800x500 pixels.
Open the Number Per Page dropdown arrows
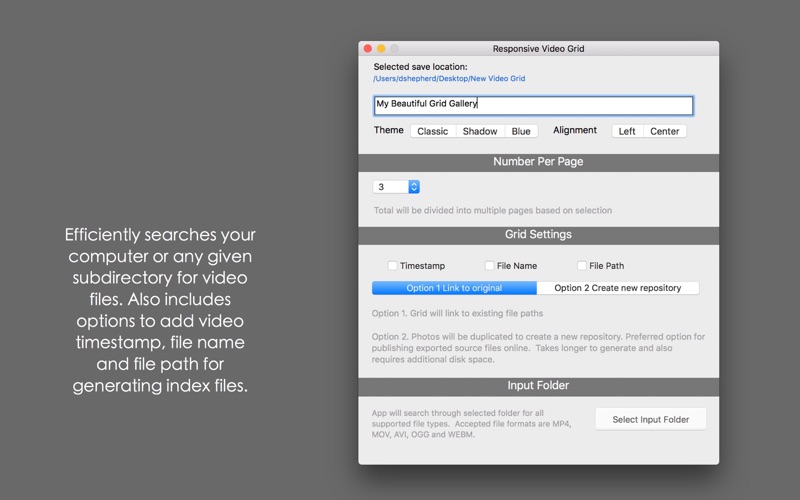tap(414, 187)
